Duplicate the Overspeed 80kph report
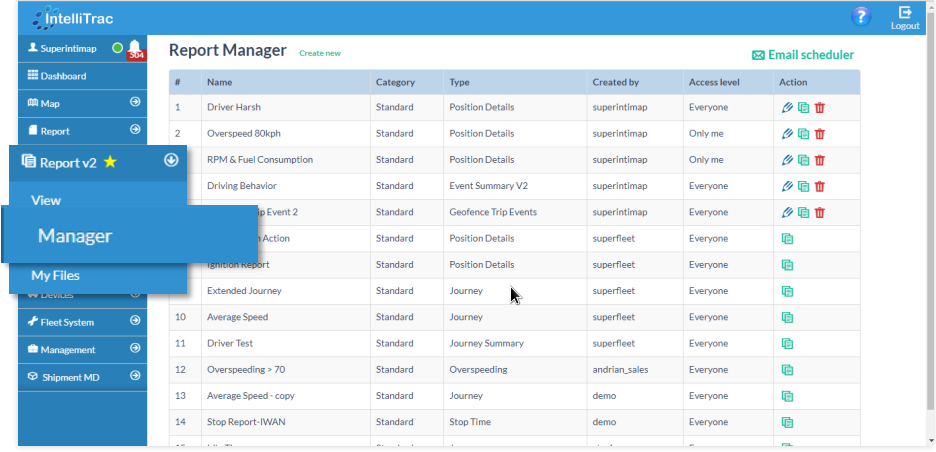Screen dimensions: 936x452 pyautogui.click(x=803, y=134)
